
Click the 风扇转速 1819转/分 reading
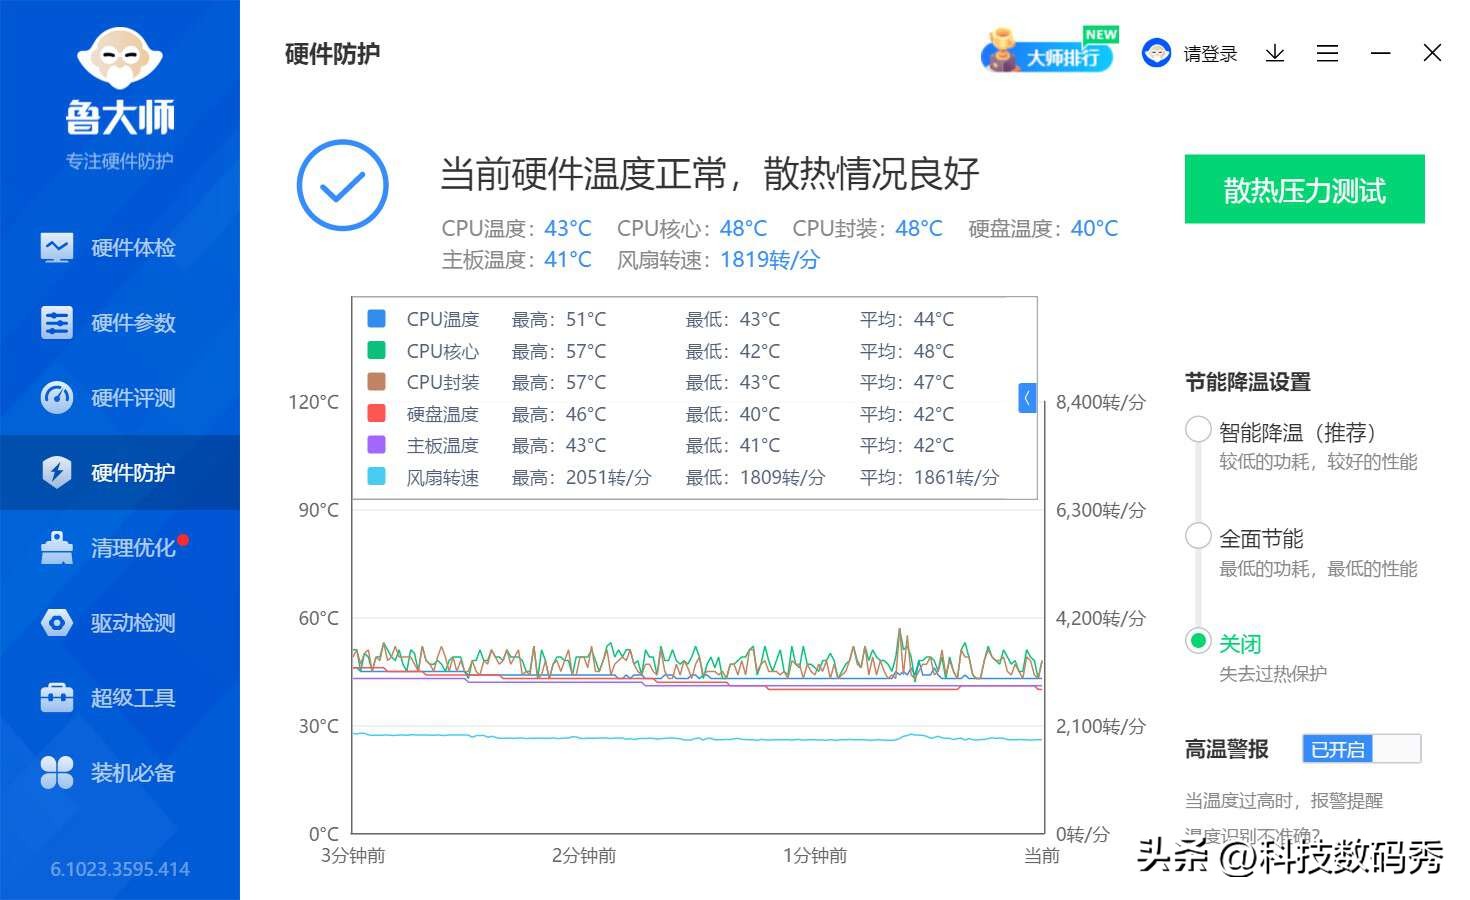(x=770, y=260)
